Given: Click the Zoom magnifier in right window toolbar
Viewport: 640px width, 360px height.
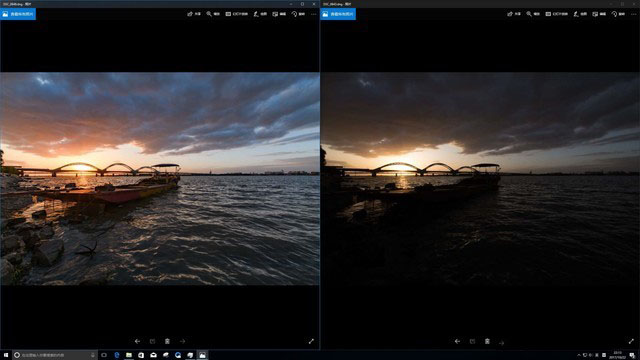Looking at the screenshot, I should 533,14.
